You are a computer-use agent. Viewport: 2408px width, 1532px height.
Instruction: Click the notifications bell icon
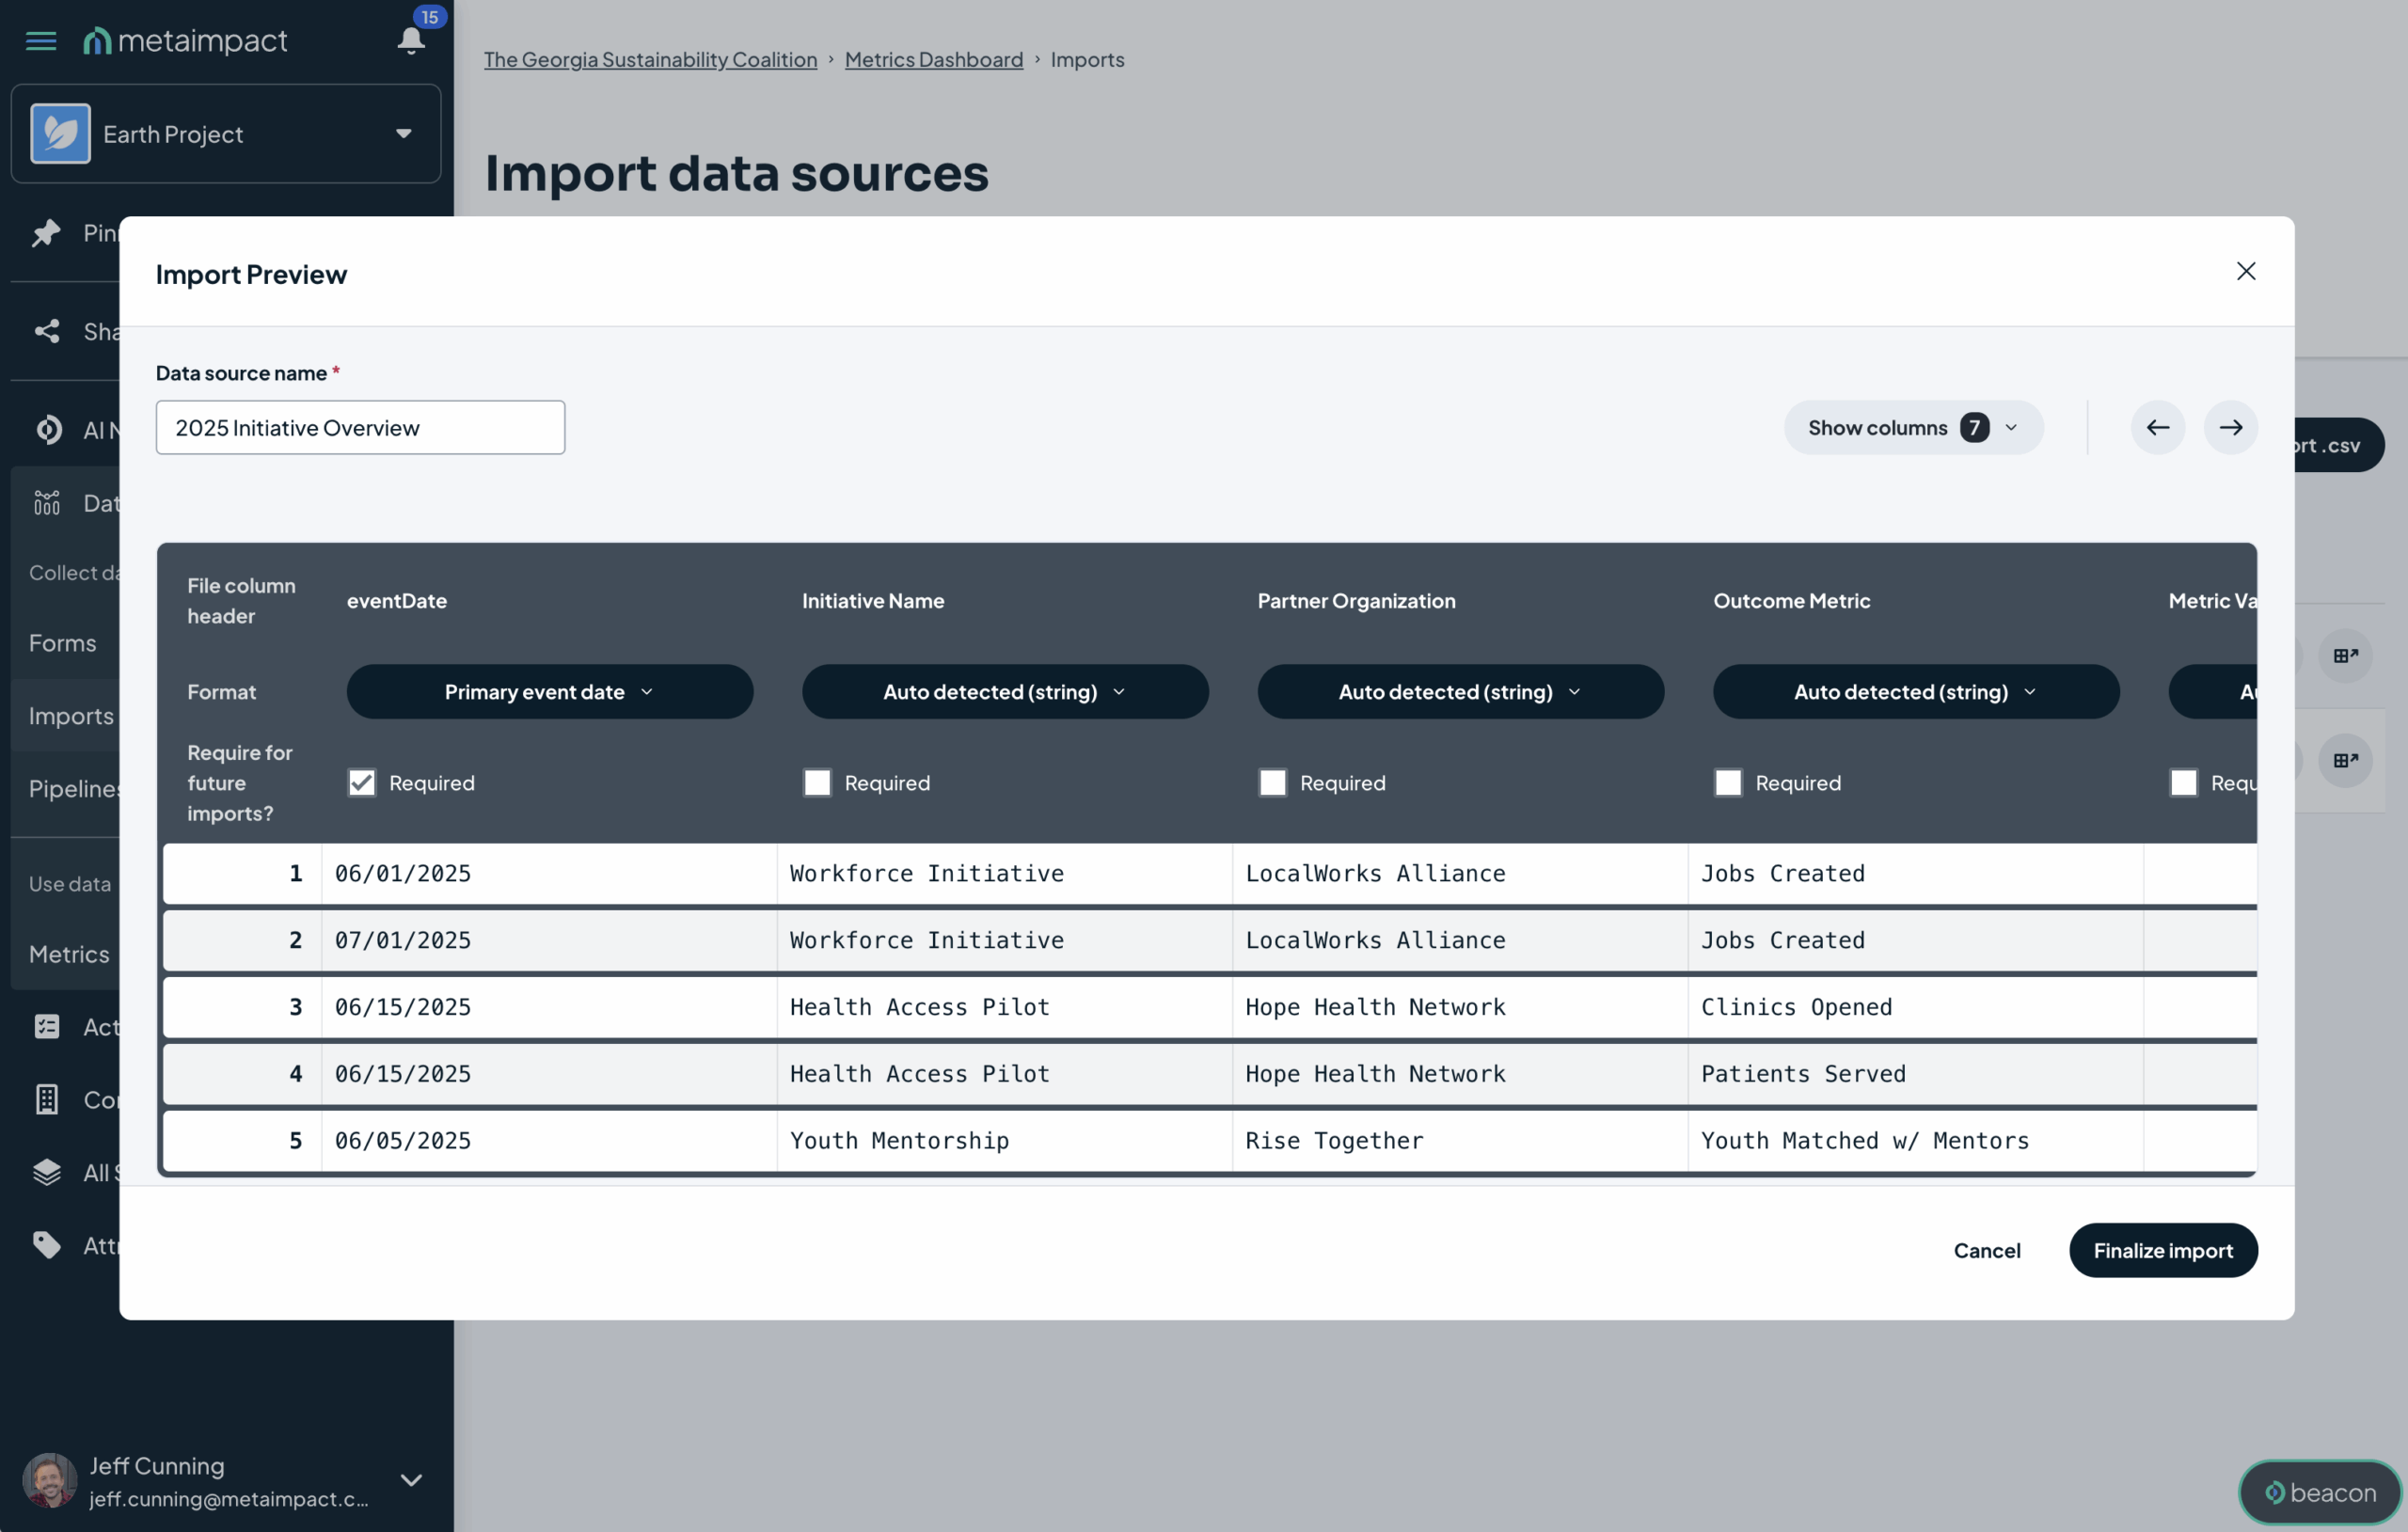[x=410, y=40]
